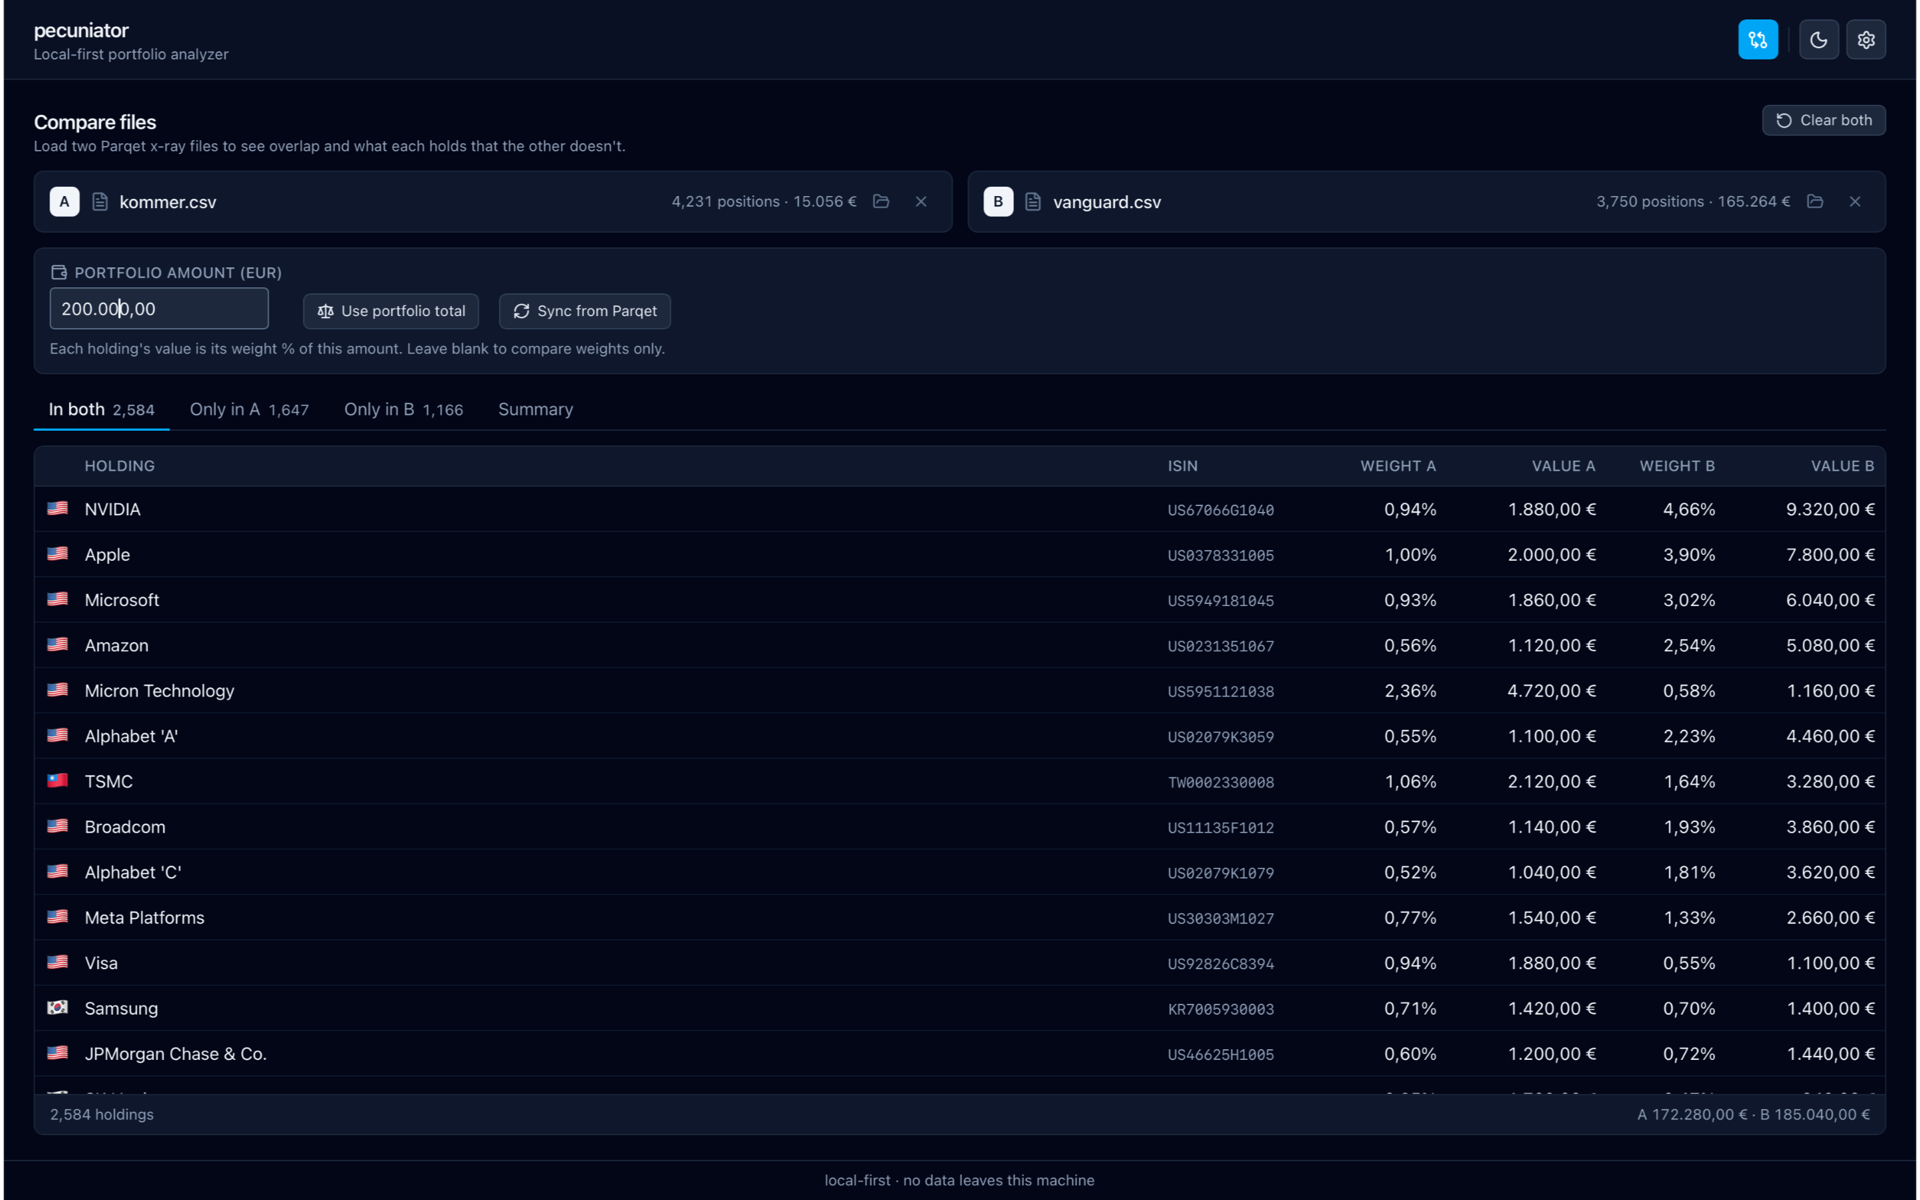Select the JPMorgan Chase & Co. holding name

[176, 1054]
